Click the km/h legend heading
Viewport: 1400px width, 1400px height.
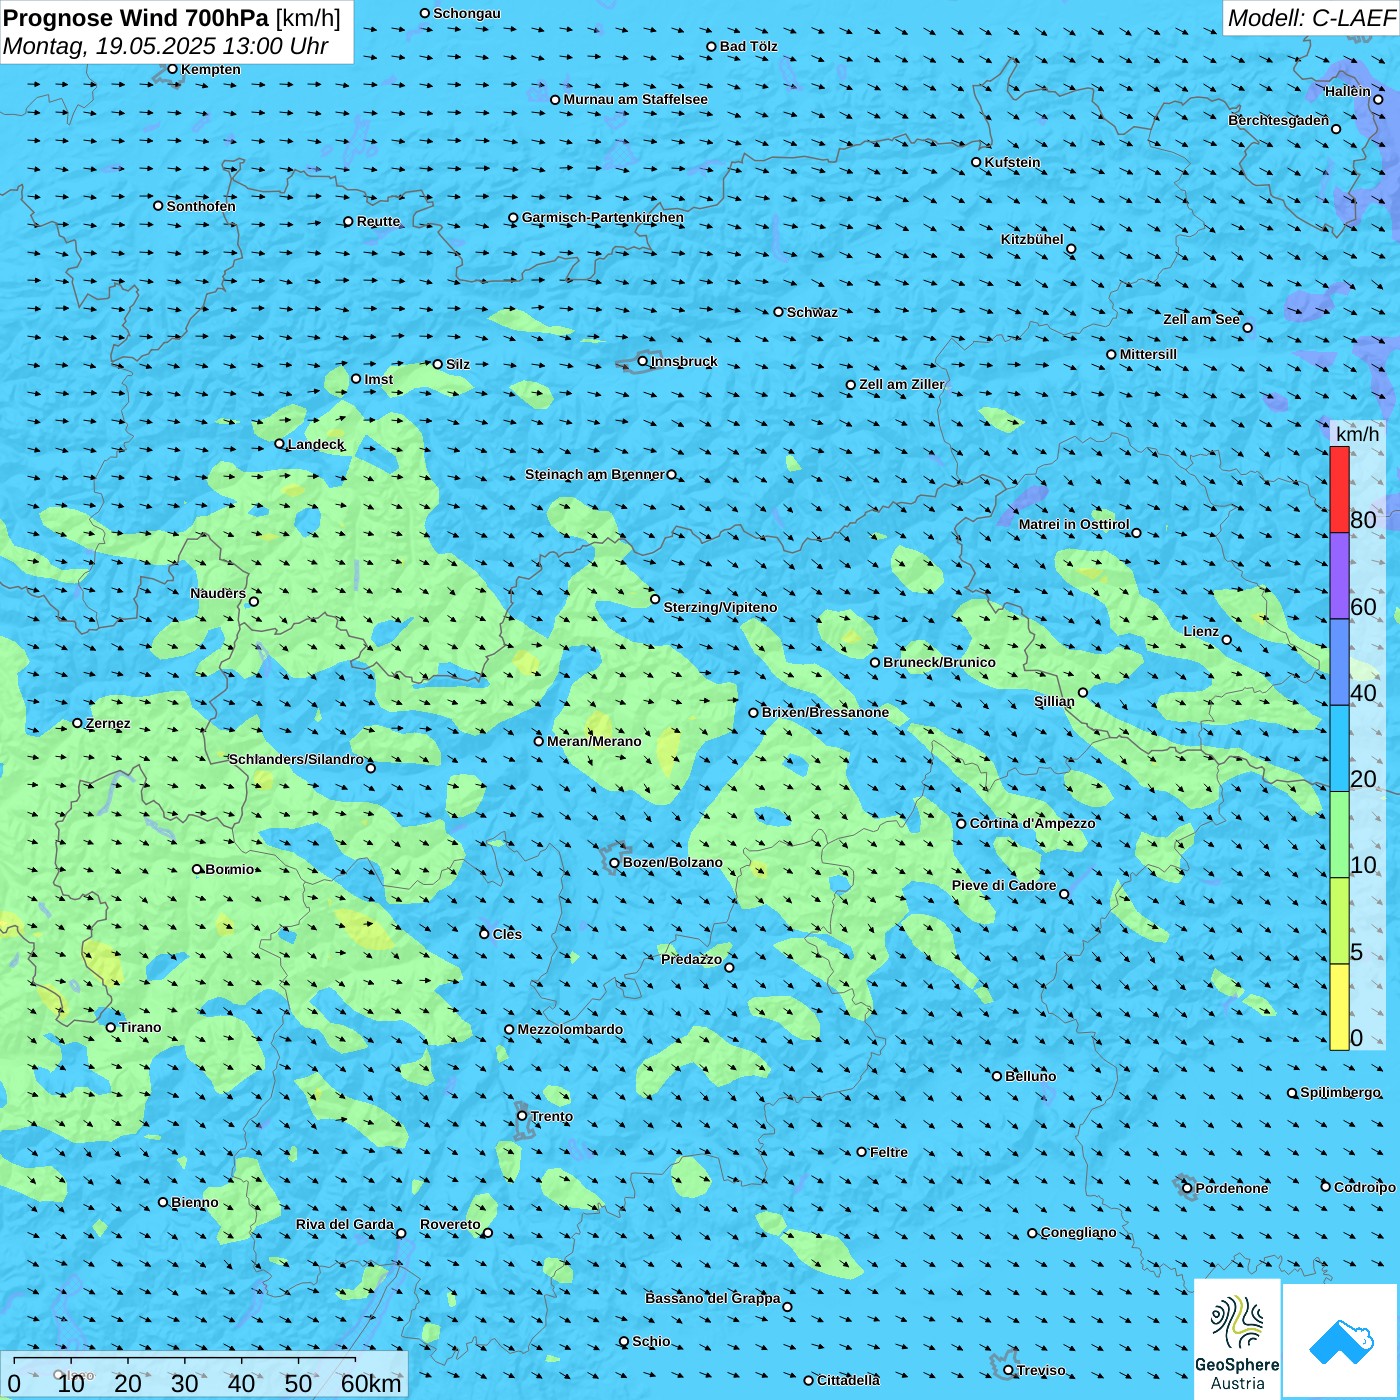pyautogui.click(x=1357, y=434)
